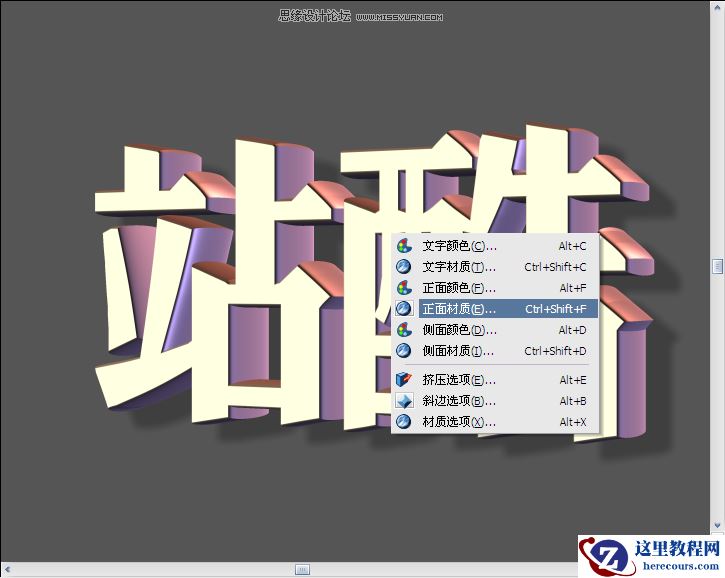Choose 文字材质(T) from context menu

point(495,267)
